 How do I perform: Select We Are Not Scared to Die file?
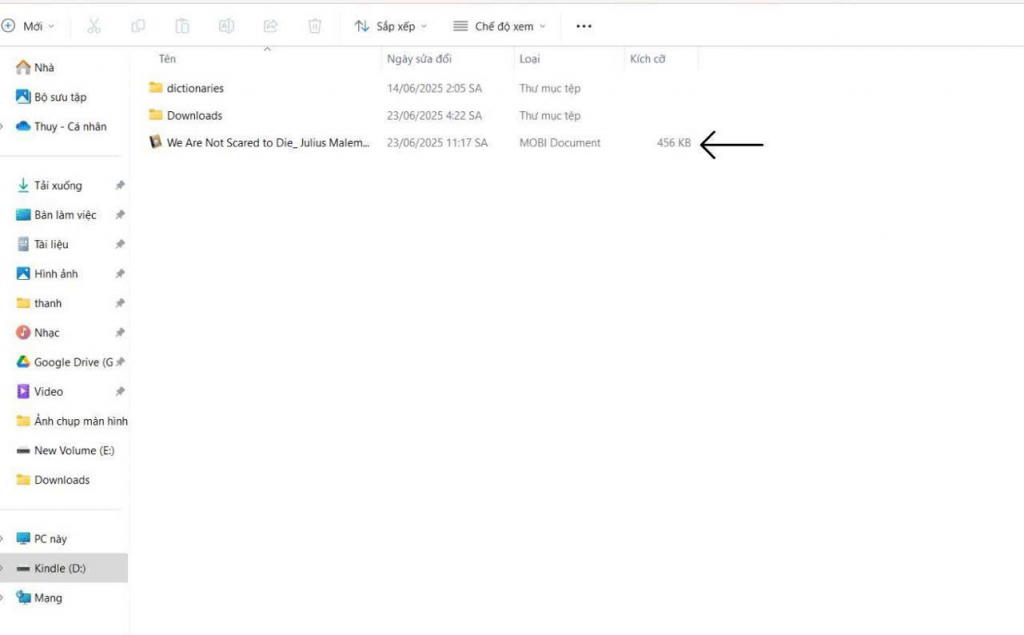[x=421, y=143]
